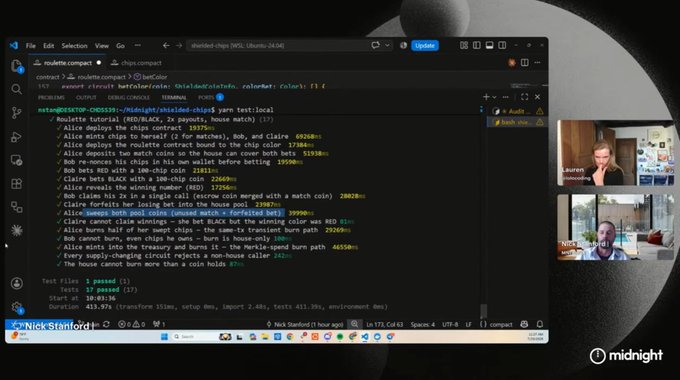
Task: Open the Search view in activity bar
Action: pos(16,89)
